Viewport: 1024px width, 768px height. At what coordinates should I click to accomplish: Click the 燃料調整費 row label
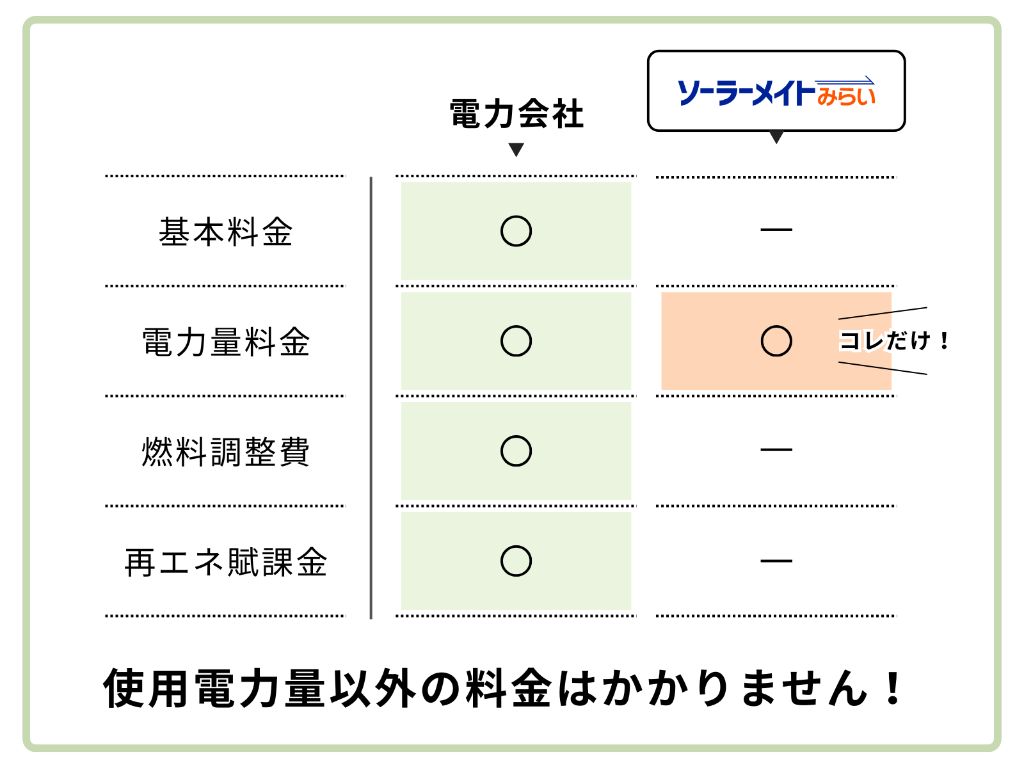pos(226,452)
